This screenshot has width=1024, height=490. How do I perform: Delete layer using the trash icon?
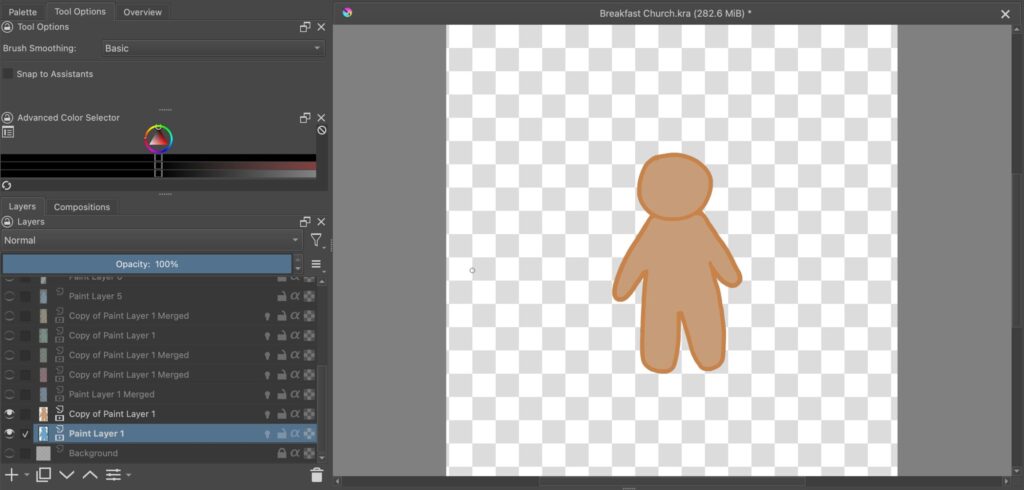[317, 475]
